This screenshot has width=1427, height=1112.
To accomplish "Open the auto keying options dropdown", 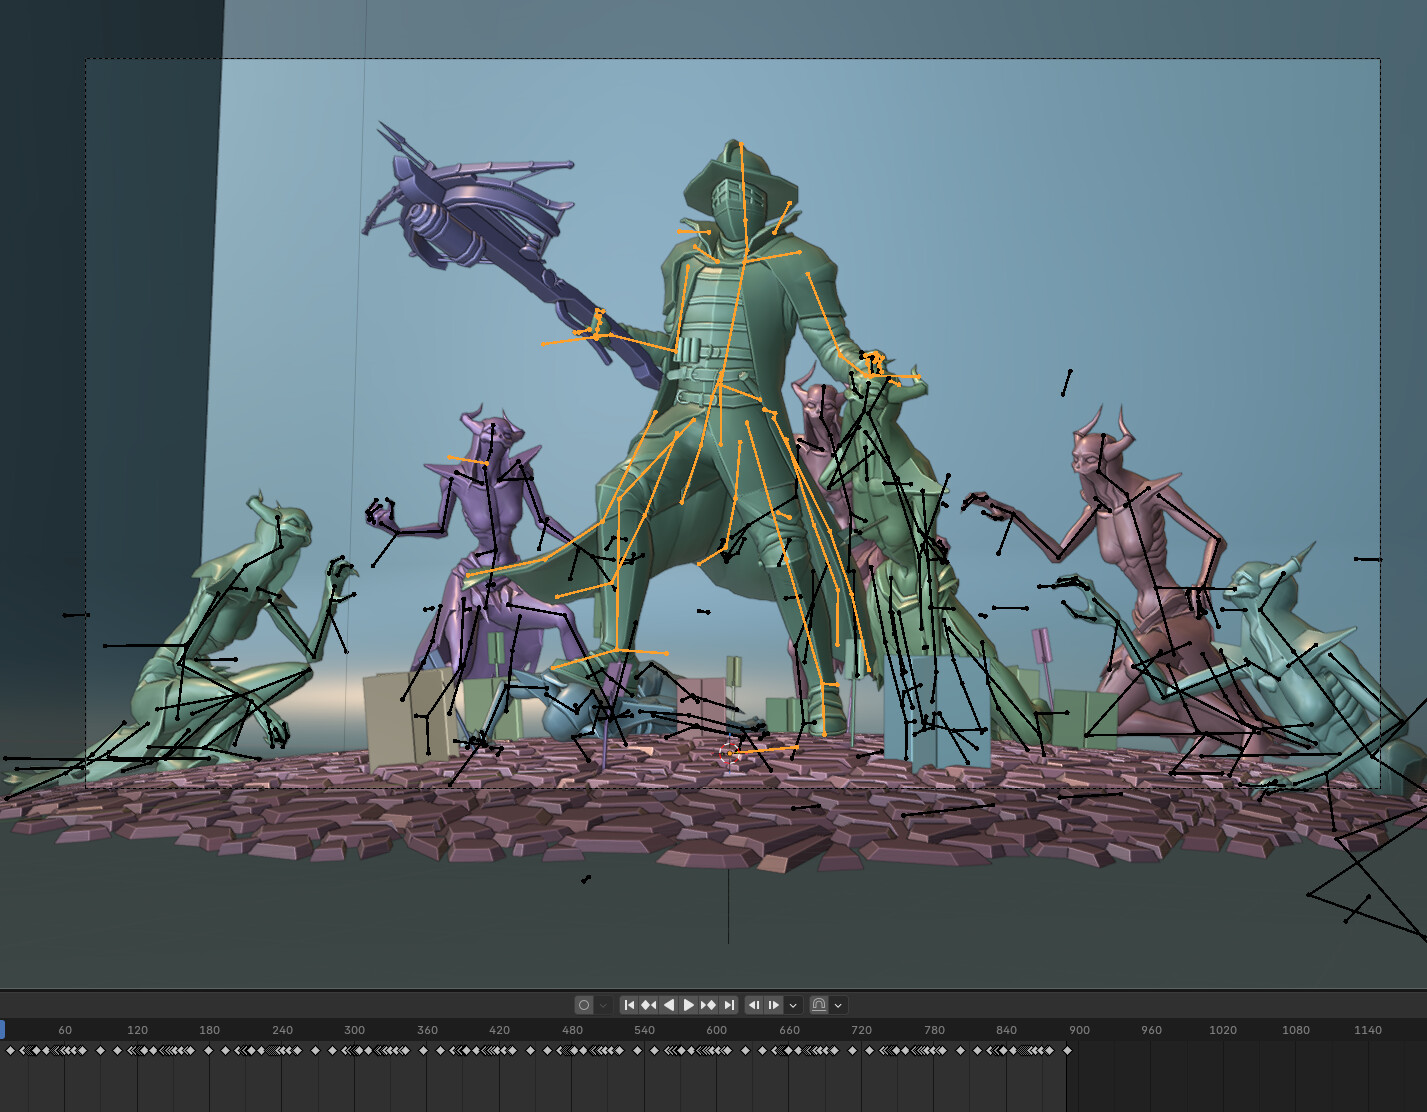I will (x=603, y=1005).
